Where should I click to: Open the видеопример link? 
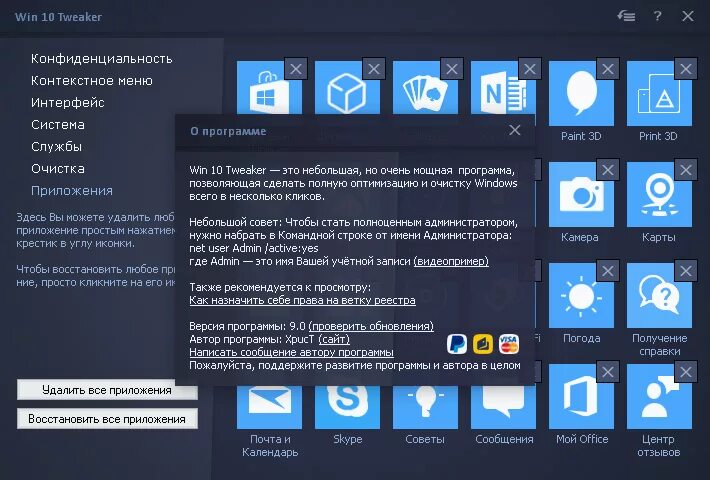(x=451, y=261)
